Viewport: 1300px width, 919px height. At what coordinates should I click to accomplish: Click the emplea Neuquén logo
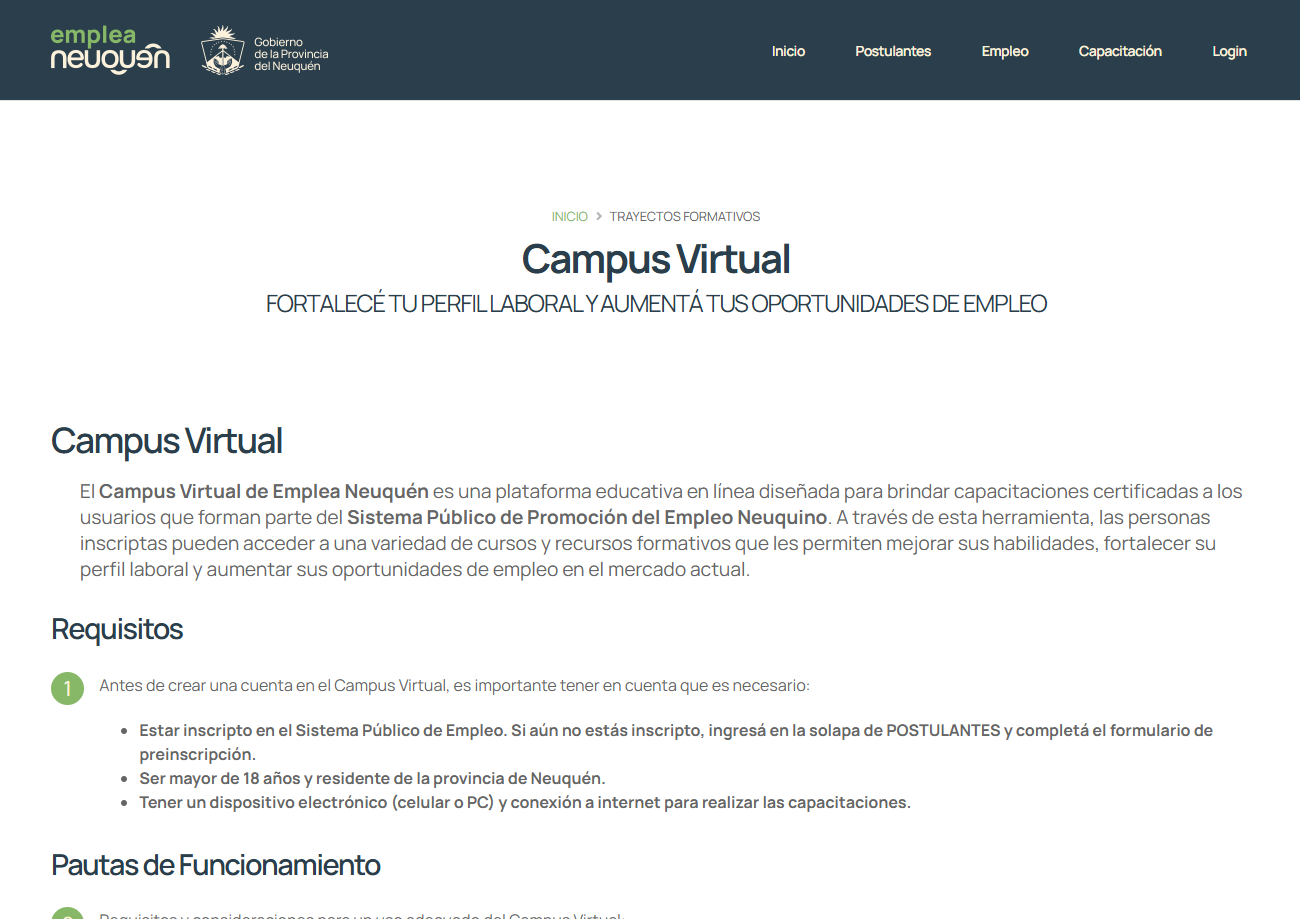[110, 50]
